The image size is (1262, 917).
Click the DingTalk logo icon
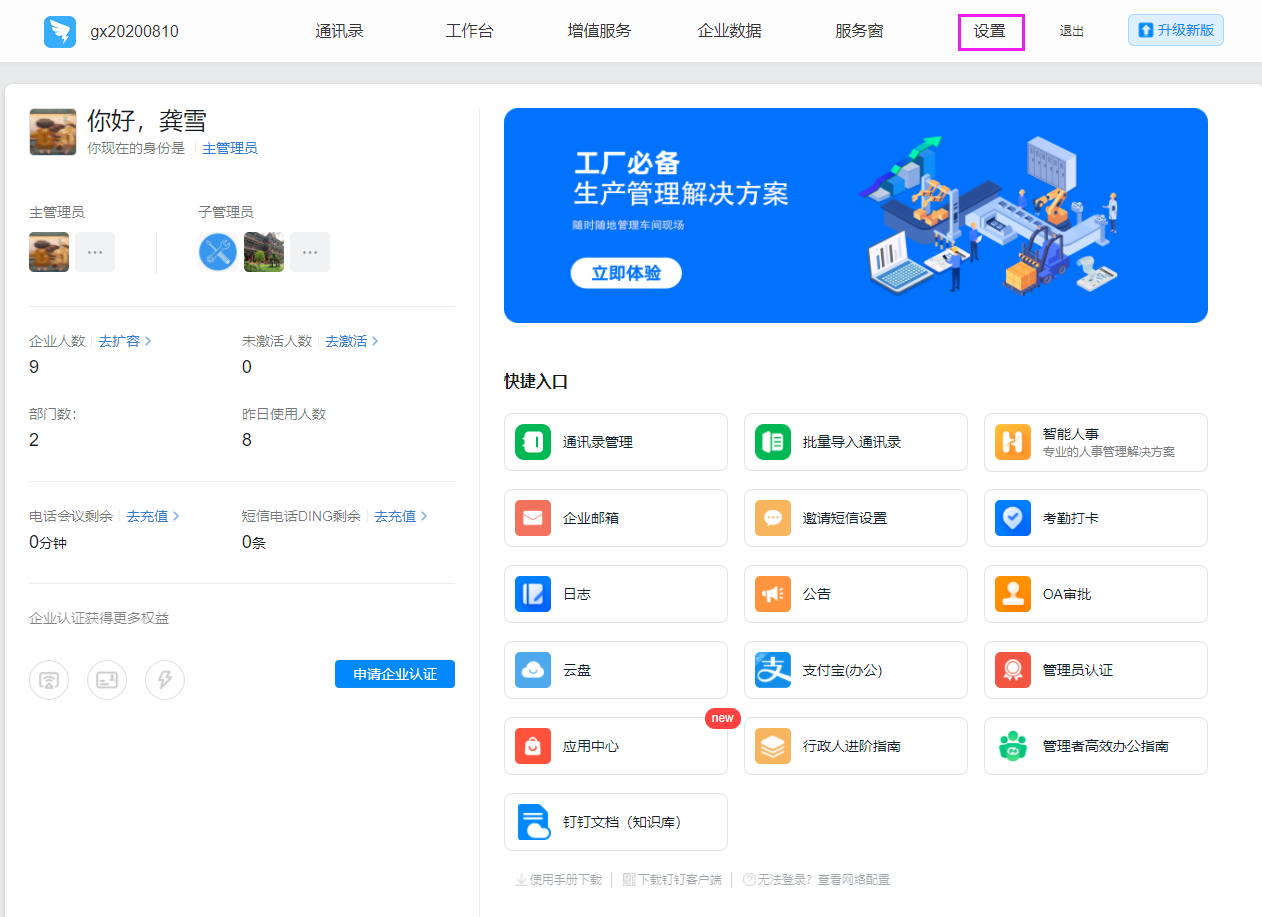coord(60,31)
